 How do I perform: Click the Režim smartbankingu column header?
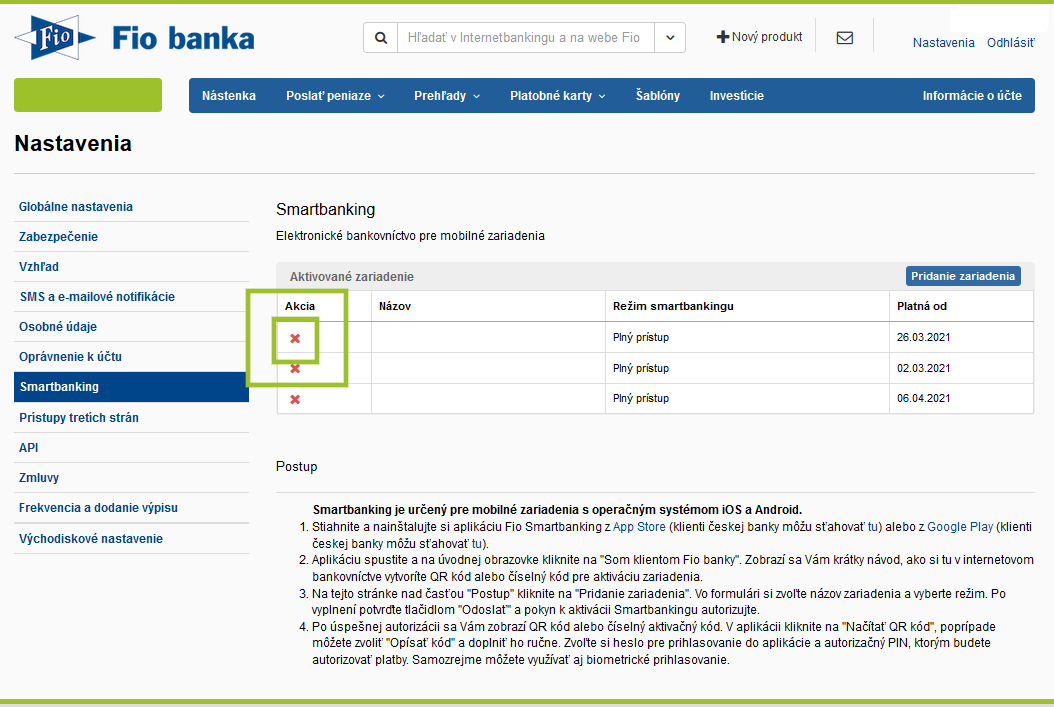click(x=673, y=306)
